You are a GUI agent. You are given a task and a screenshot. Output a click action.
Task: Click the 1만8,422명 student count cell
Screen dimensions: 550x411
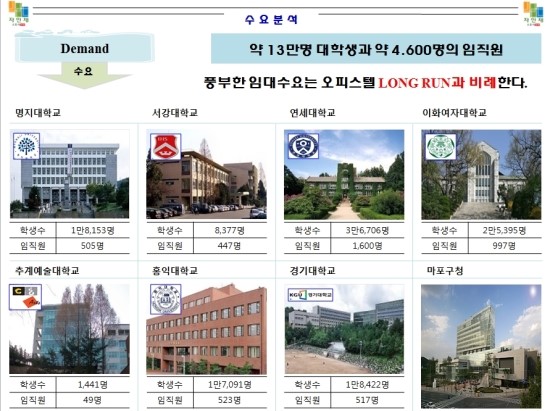click(367, 385)
